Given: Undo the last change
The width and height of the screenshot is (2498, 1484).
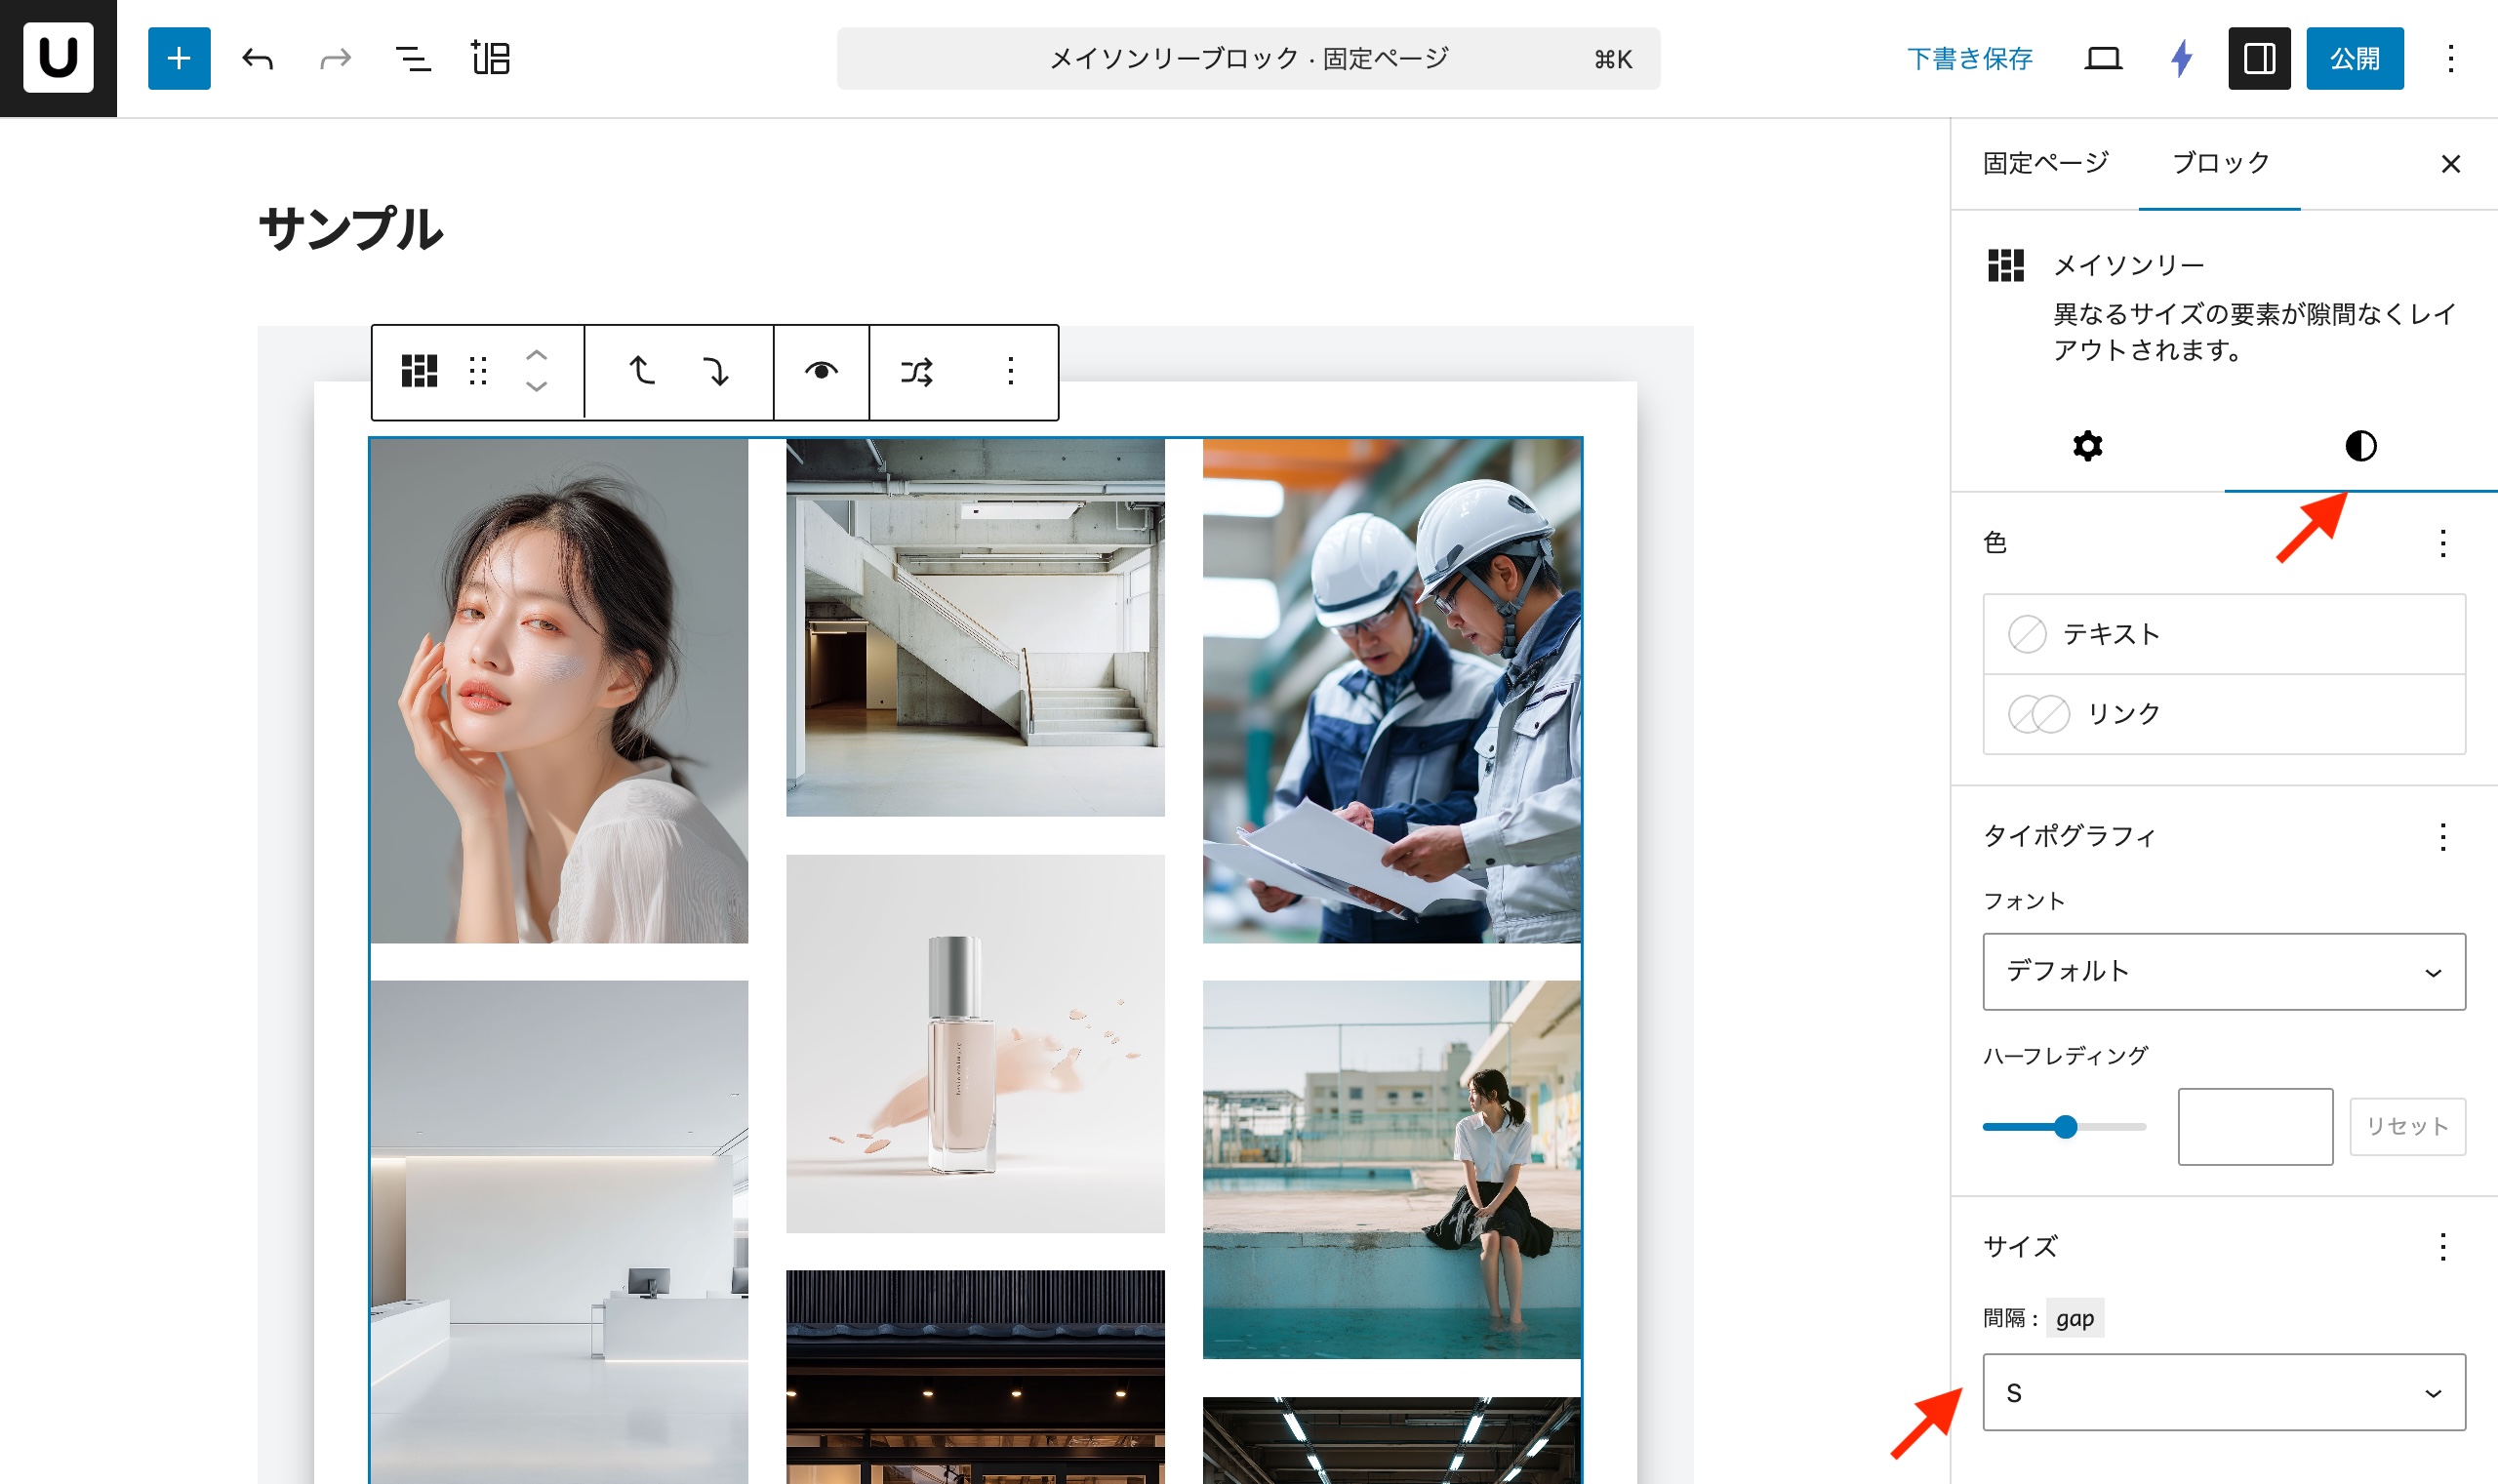Looking at the screenshot, I should point(257,59).
